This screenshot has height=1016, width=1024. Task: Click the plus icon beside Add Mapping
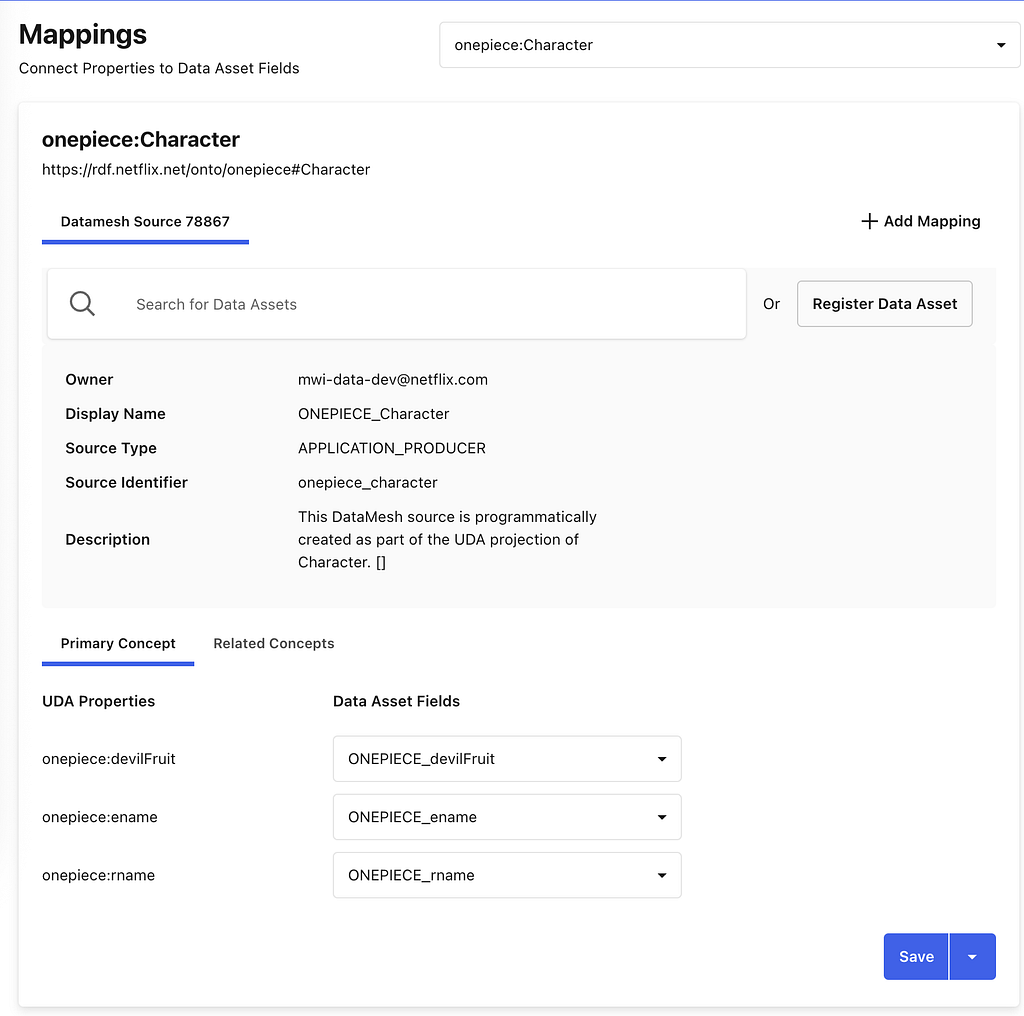tap(869, 221)
